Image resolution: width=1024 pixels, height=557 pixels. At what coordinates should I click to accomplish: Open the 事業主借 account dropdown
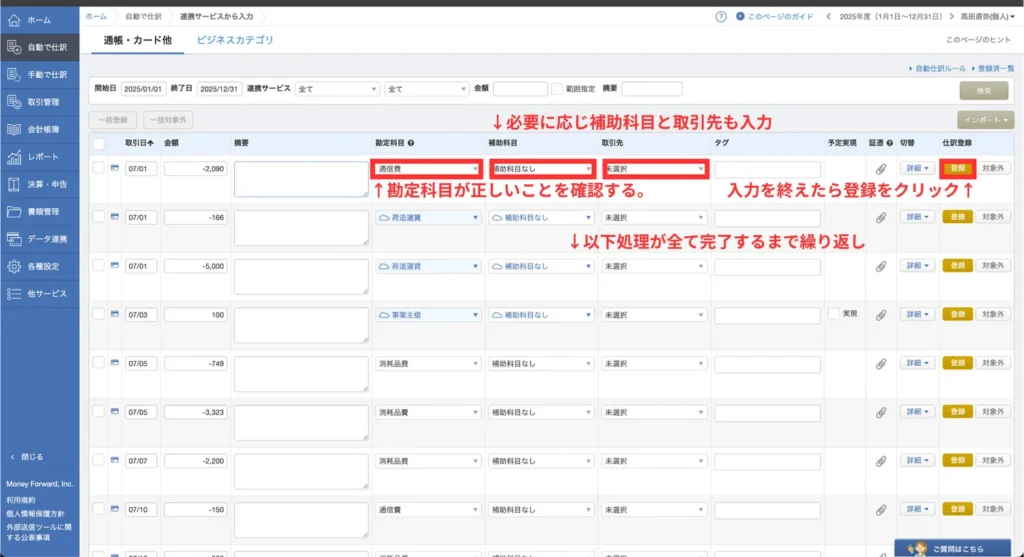point(428,315)
